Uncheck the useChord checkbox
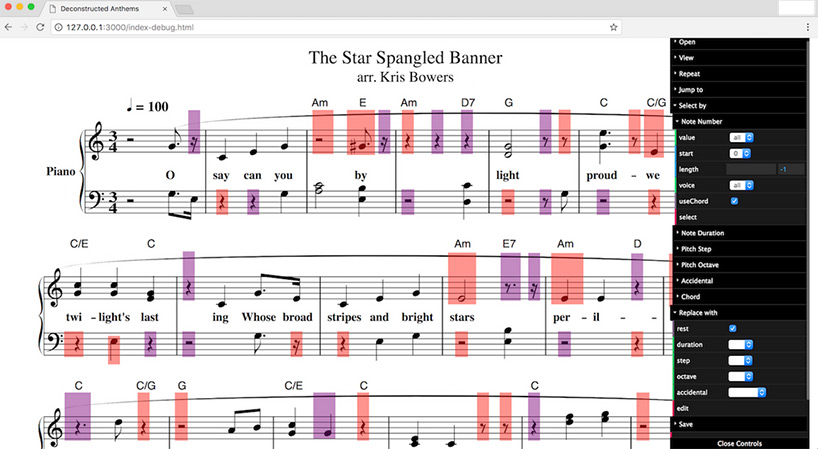This screenshot has height=449, width=818. [x=734, y=201]
